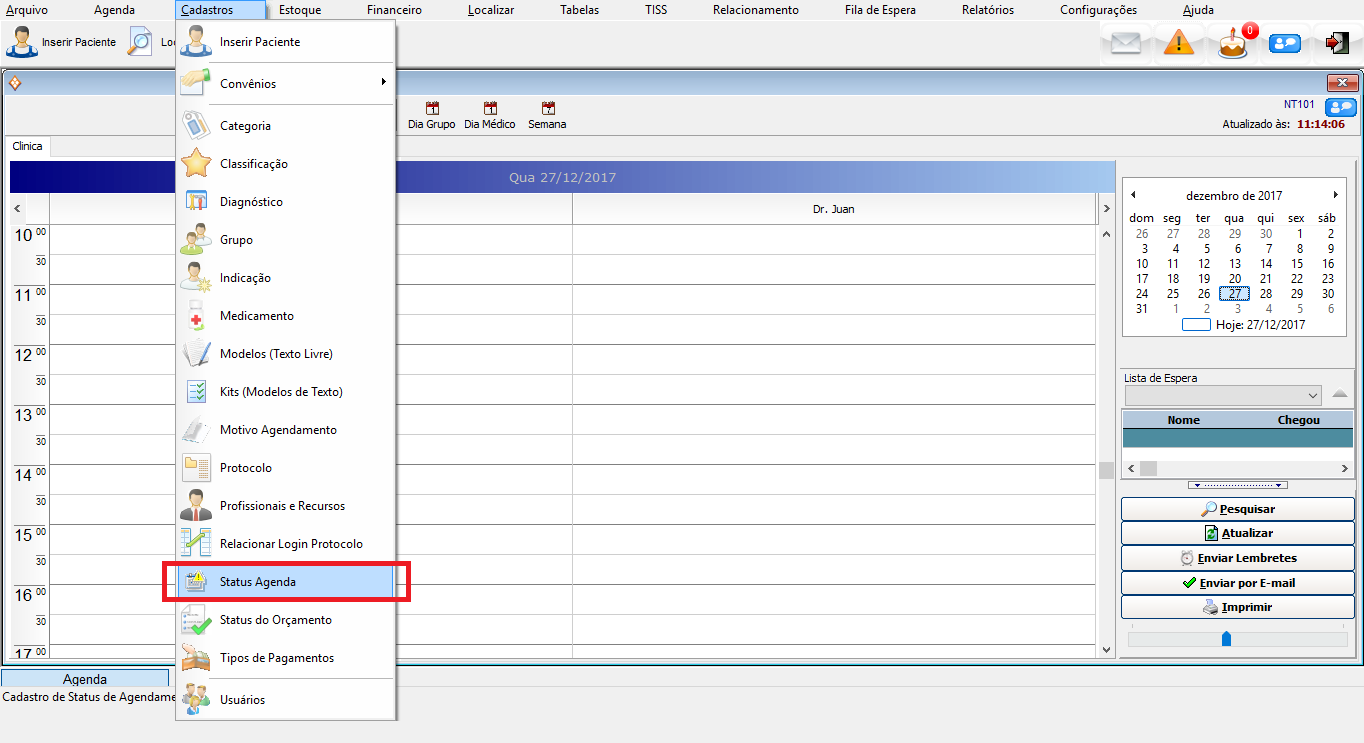Choose Profissionais e Recursos menu item
The image size is (1364, 743).
[282, 506]
